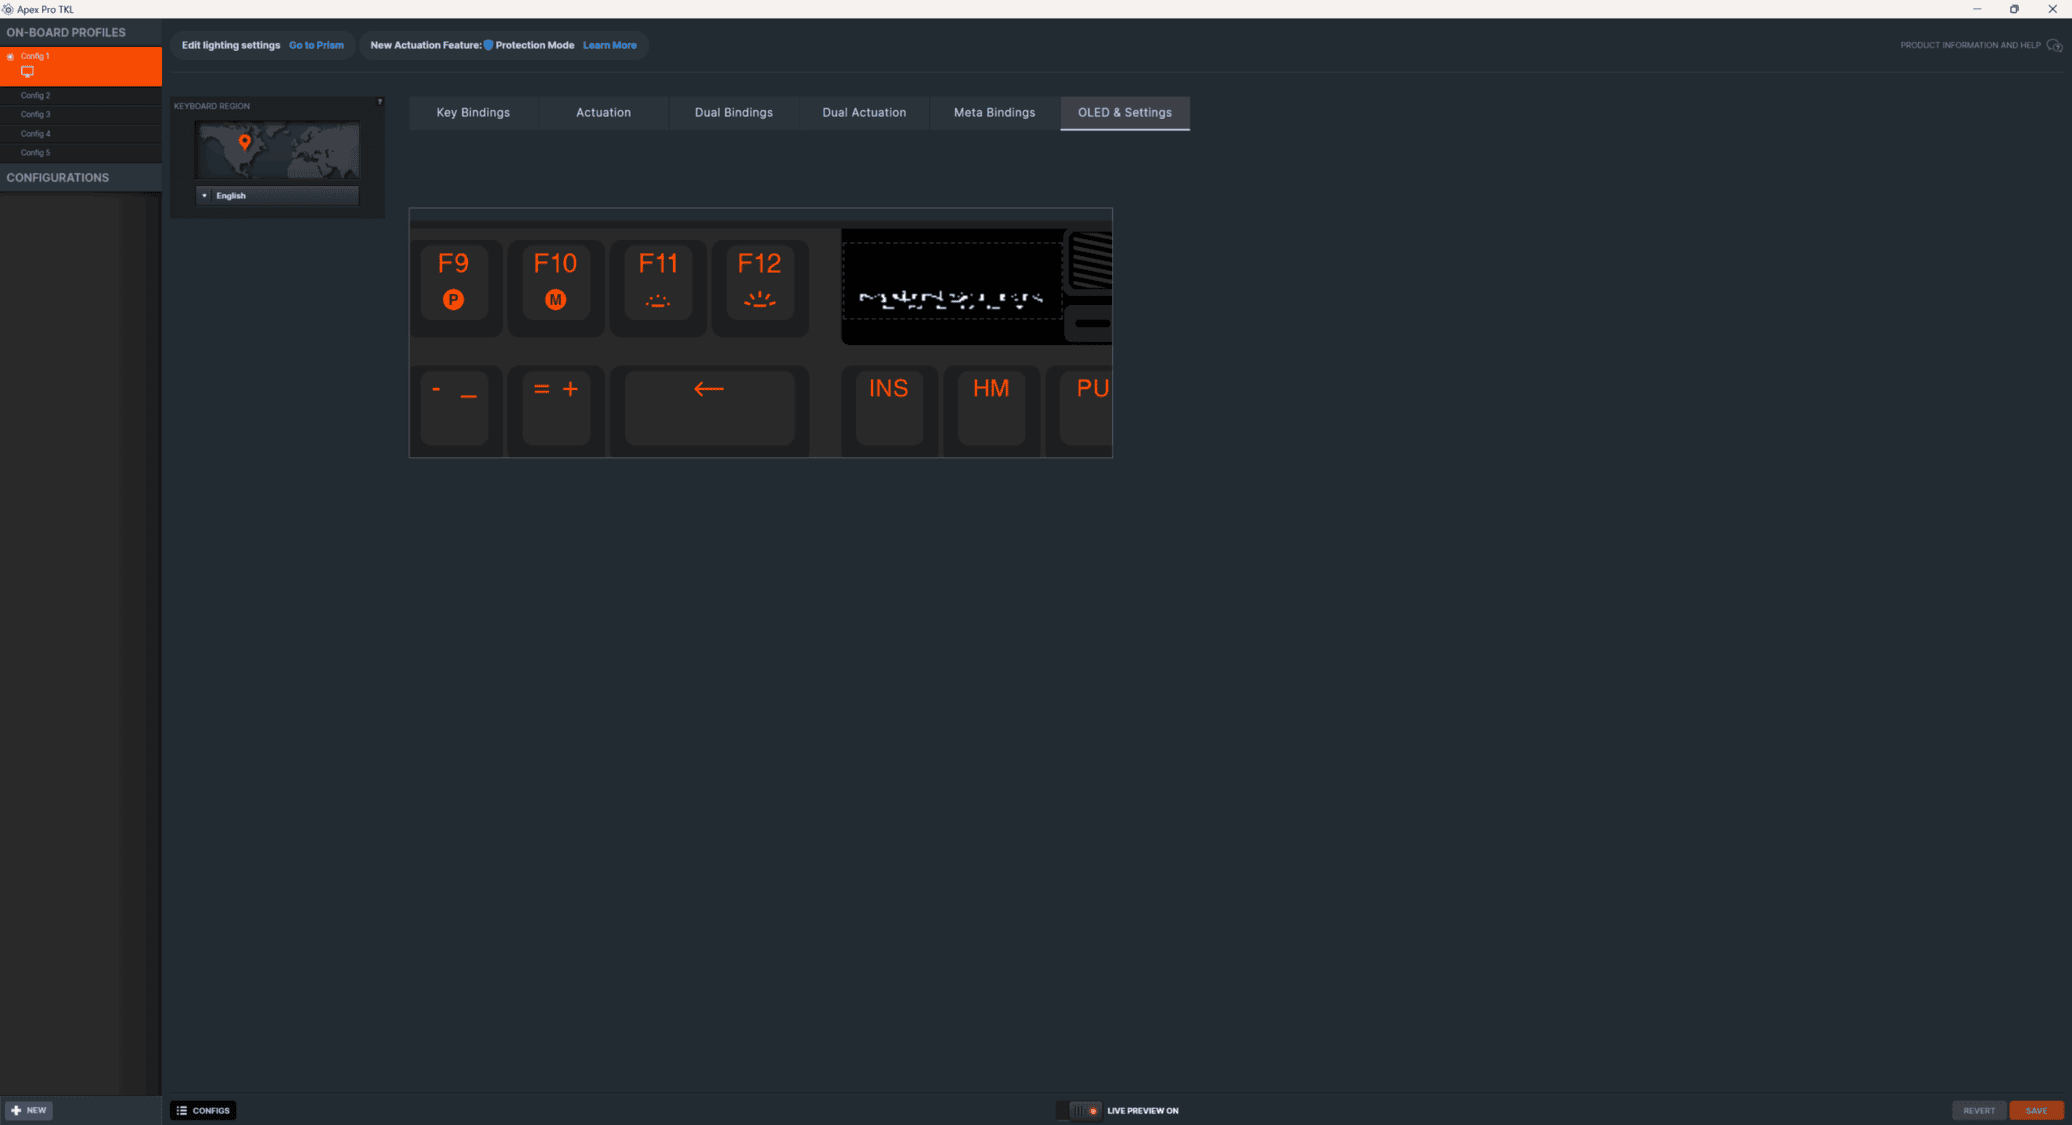Click the REVERT button

[1979, 1110]
